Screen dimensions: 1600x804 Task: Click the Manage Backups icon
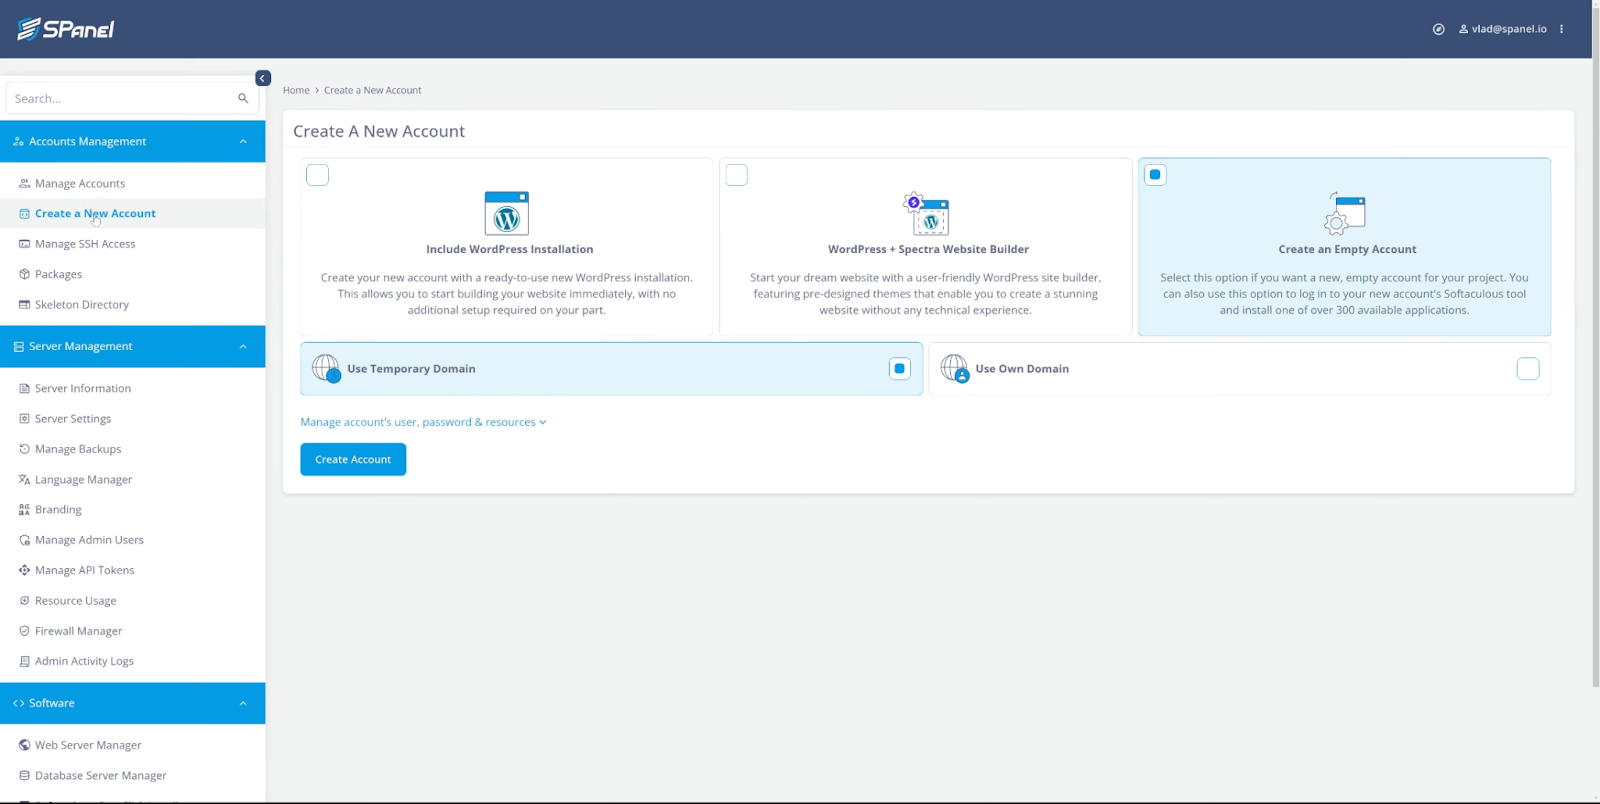(x=24, y=449)
